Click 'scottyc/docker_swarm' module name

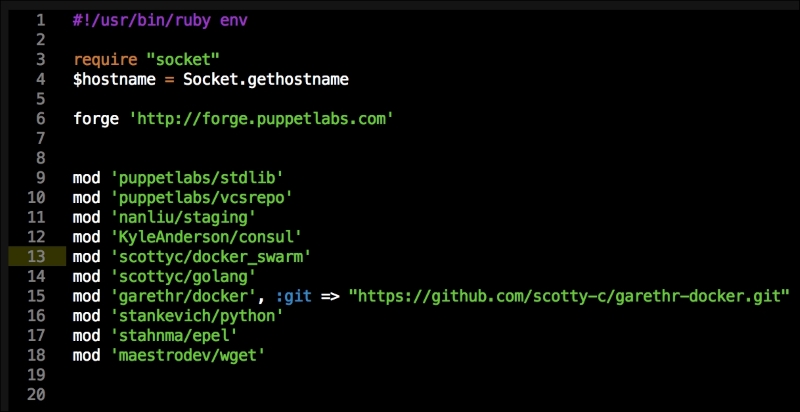(210, 256)
